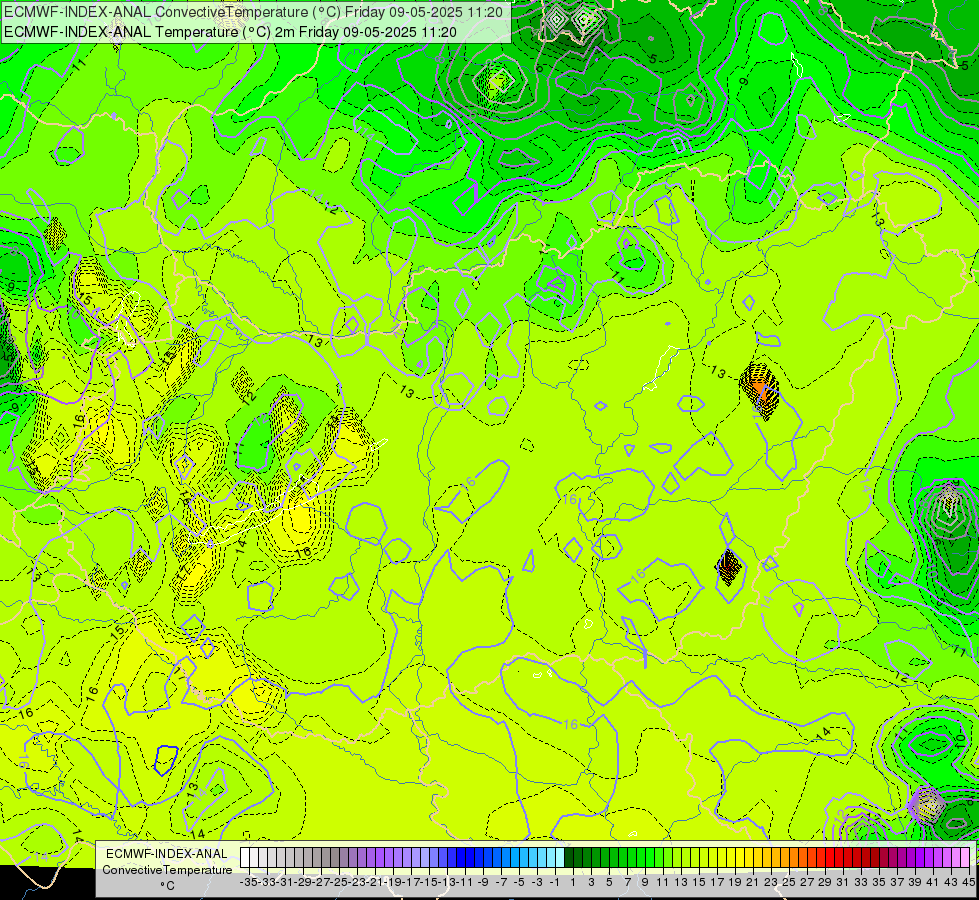Click the small dark blue polygon outline
979x900 pixels.
(166, 760)
